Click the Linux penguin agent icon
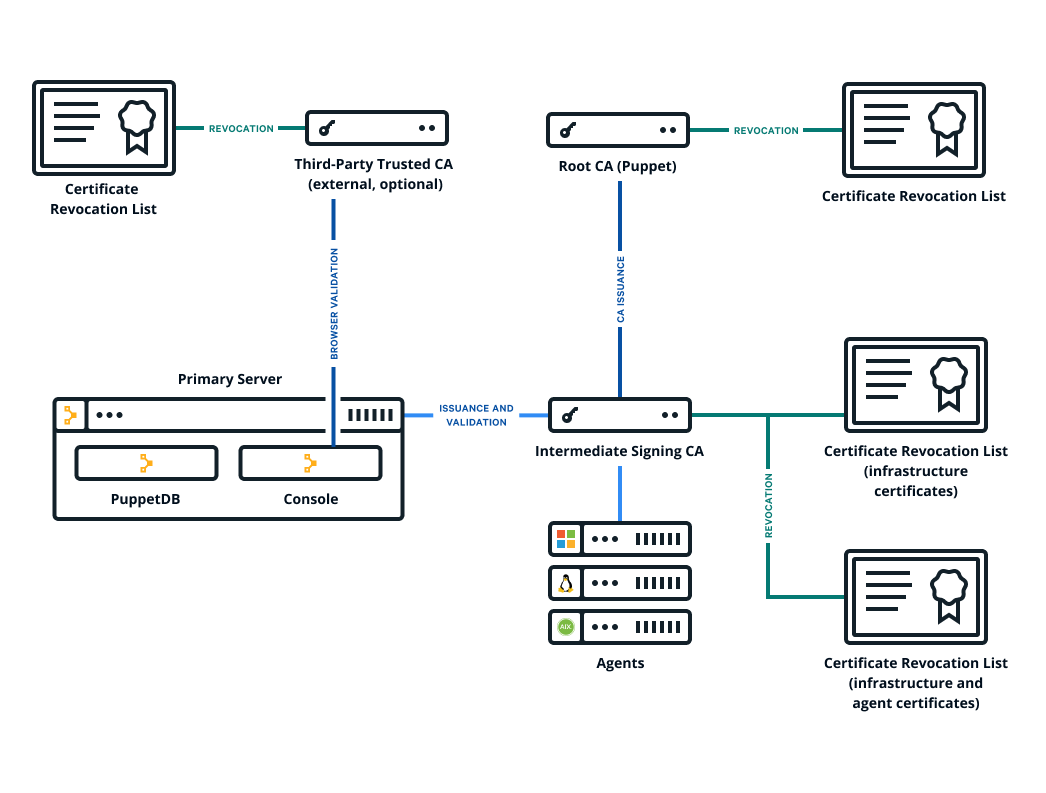The width and height of the screenshot is (1046, 793). (566, 583)
